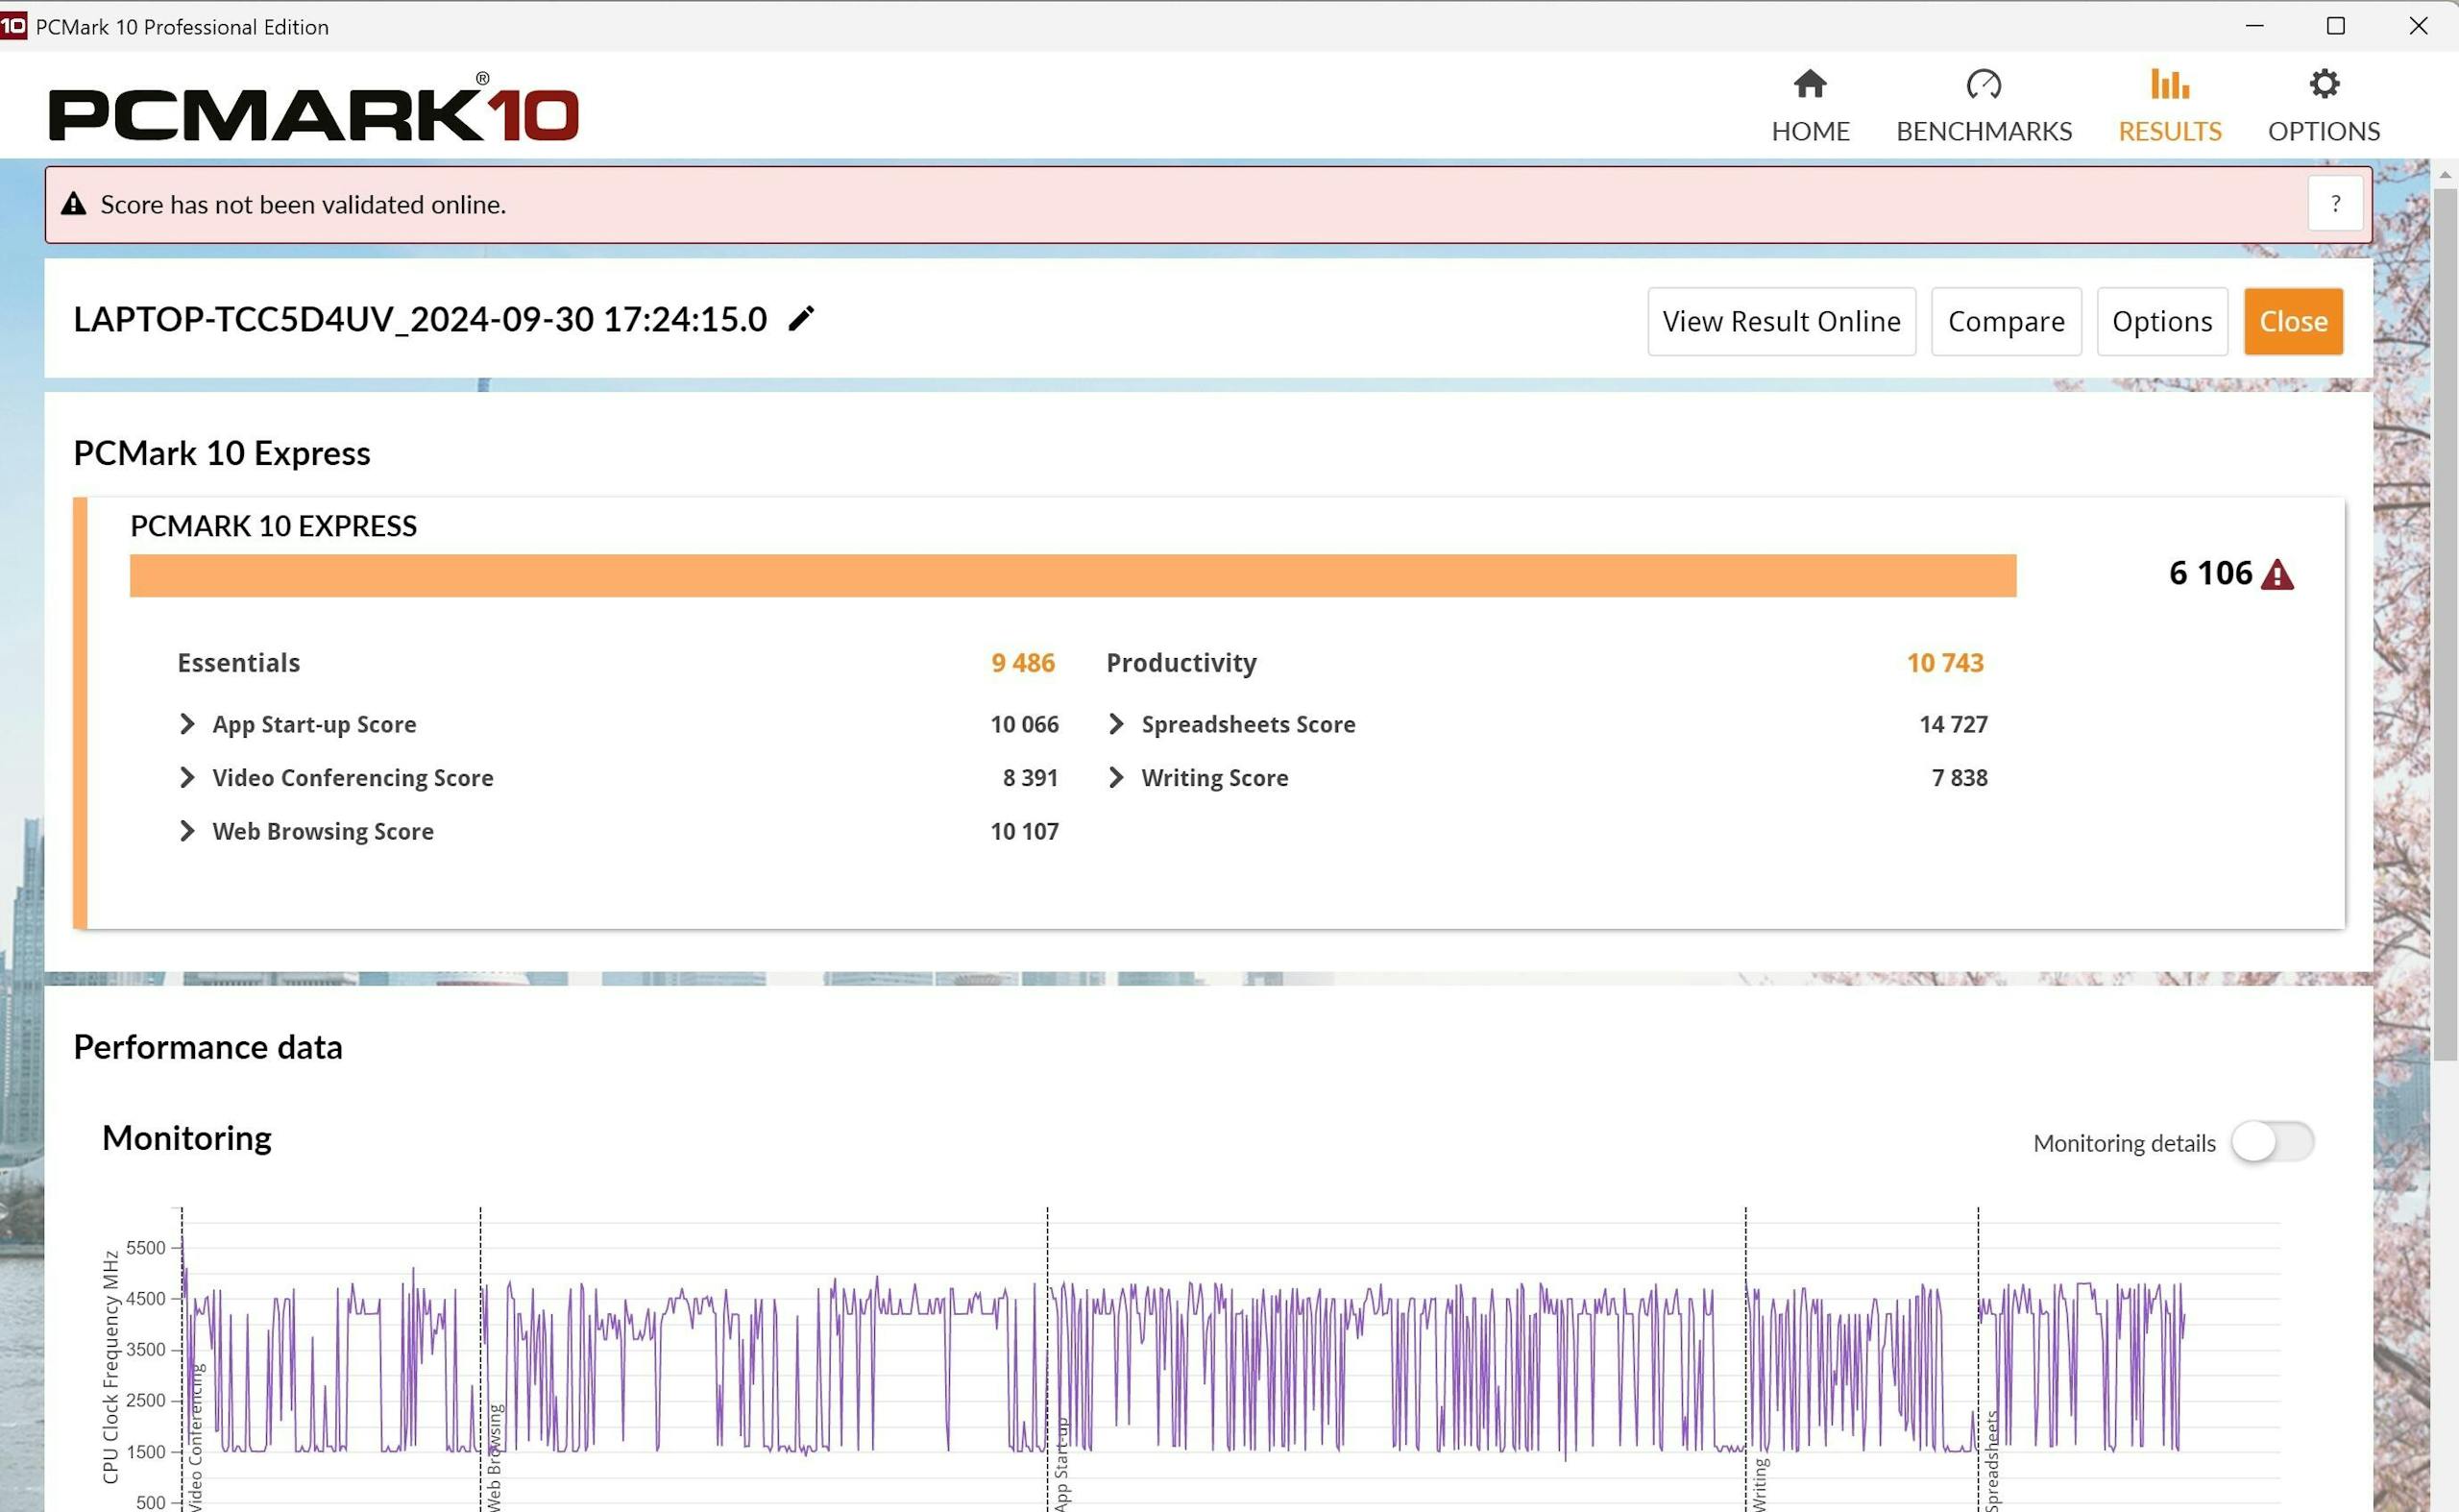Click the Writing marker on chart
The image size is (2459, 1512).
1760,1484
